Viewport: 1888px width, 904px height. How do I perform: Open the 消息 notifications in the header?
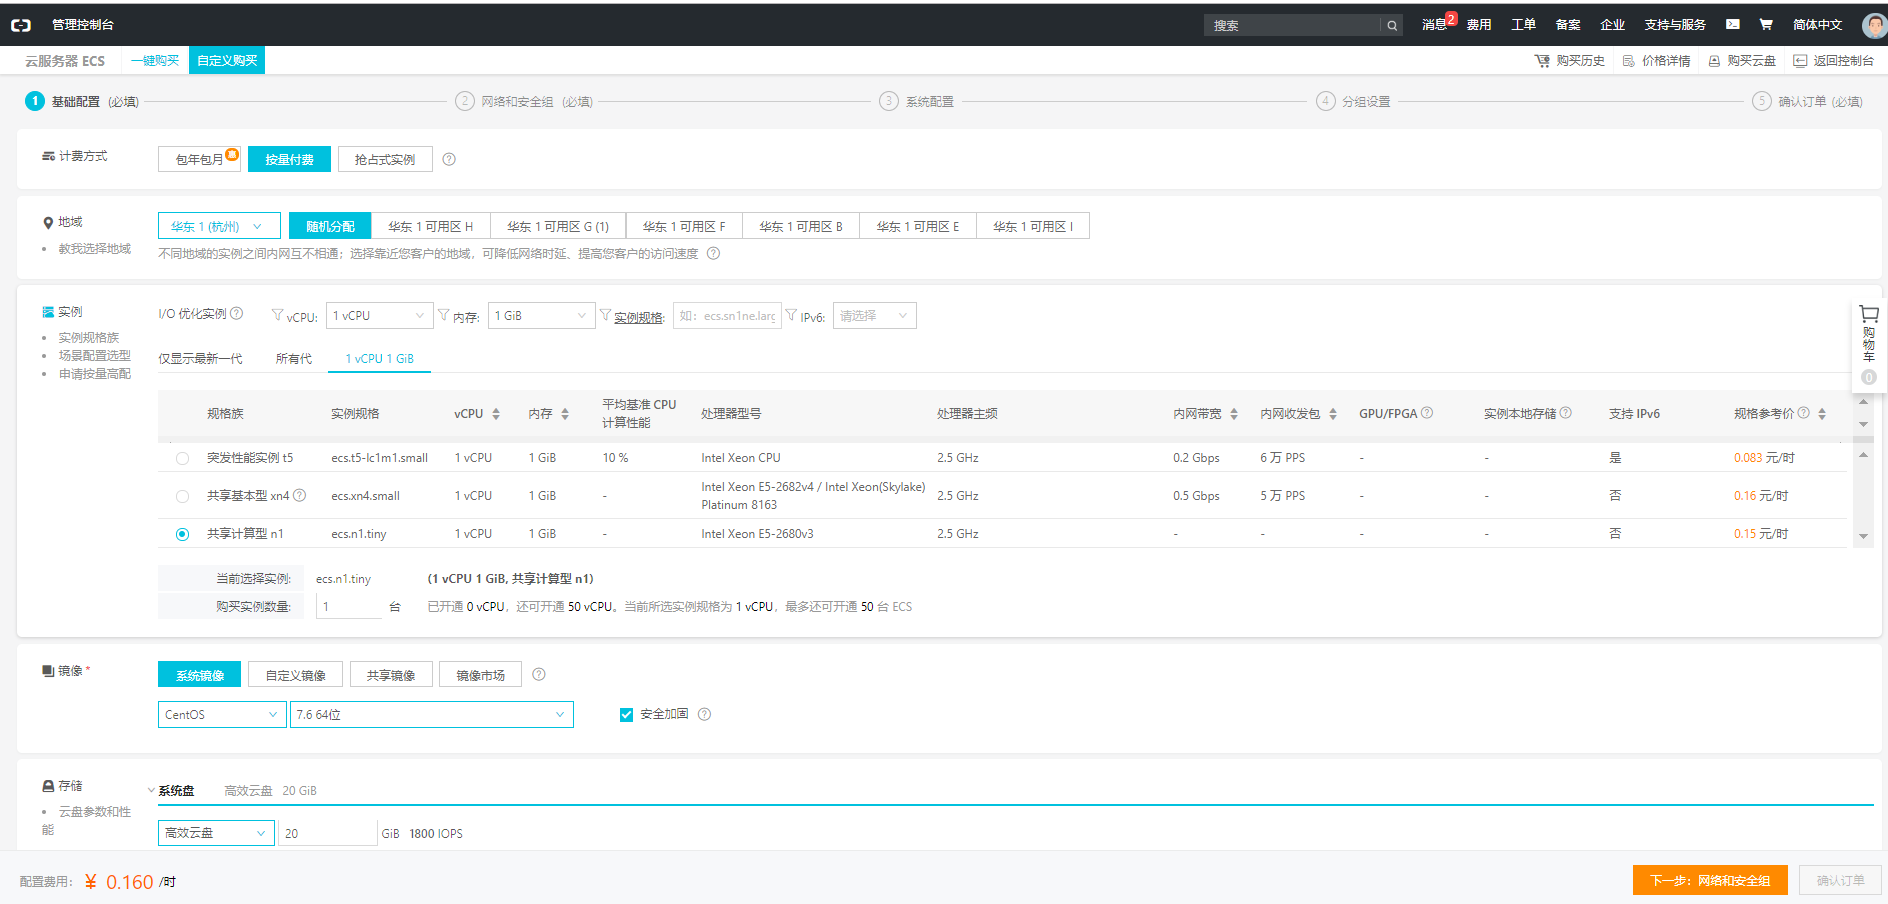1434,25
